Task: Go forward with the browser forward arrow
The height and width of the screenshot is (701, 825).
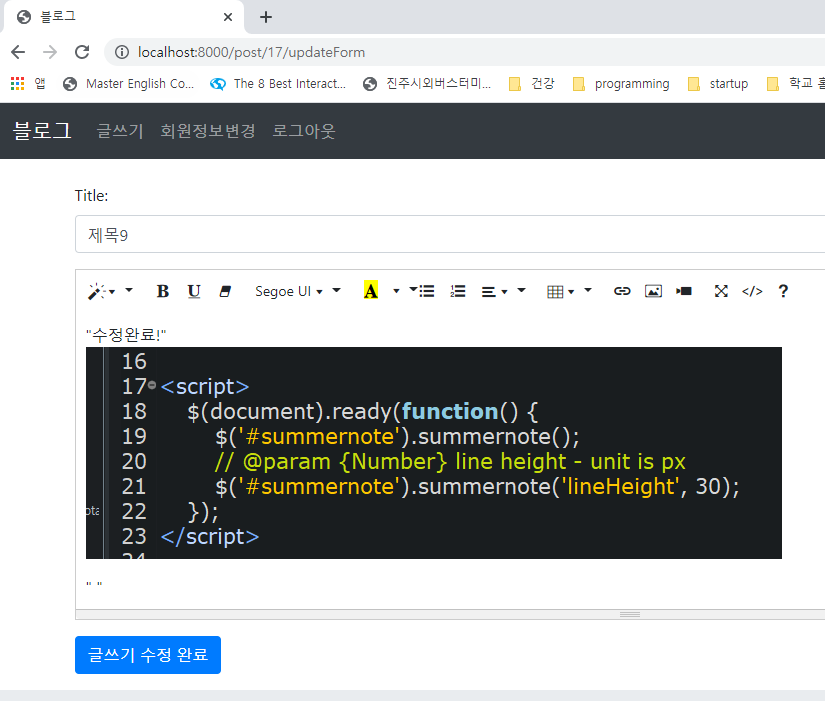Action: [50, 52]
